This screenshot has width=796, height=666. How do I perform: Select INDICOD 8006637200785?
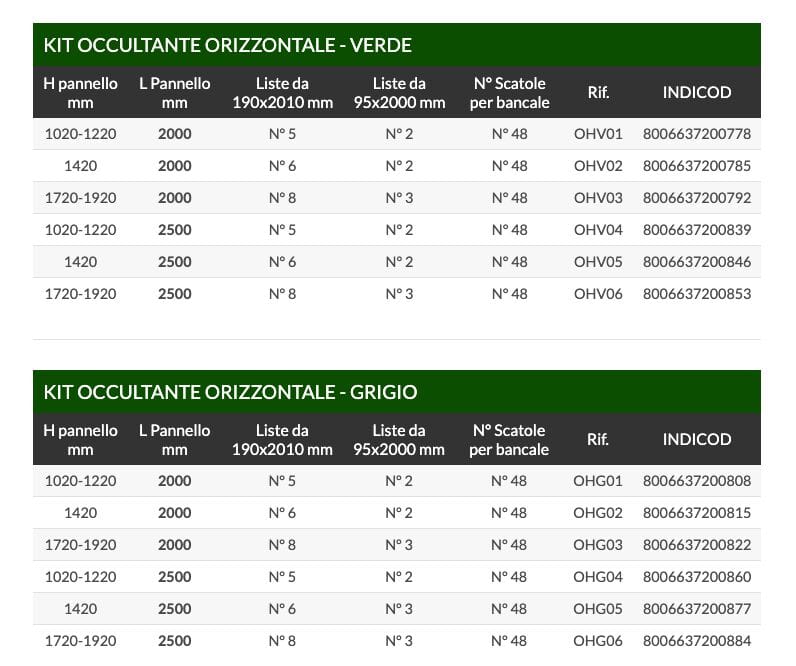[x=697, y=166]
